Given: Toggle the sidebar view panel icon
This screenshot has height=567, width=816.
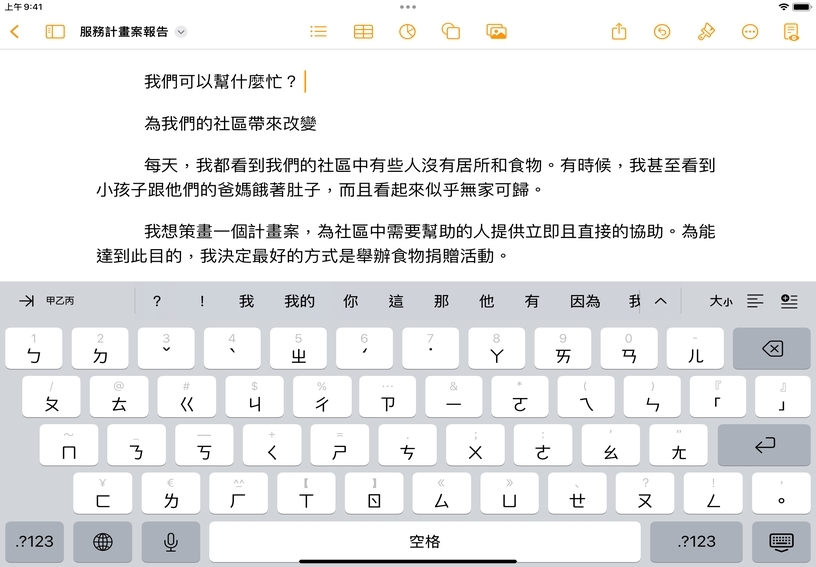Looking at the screenshot, I should click(55, 32).
